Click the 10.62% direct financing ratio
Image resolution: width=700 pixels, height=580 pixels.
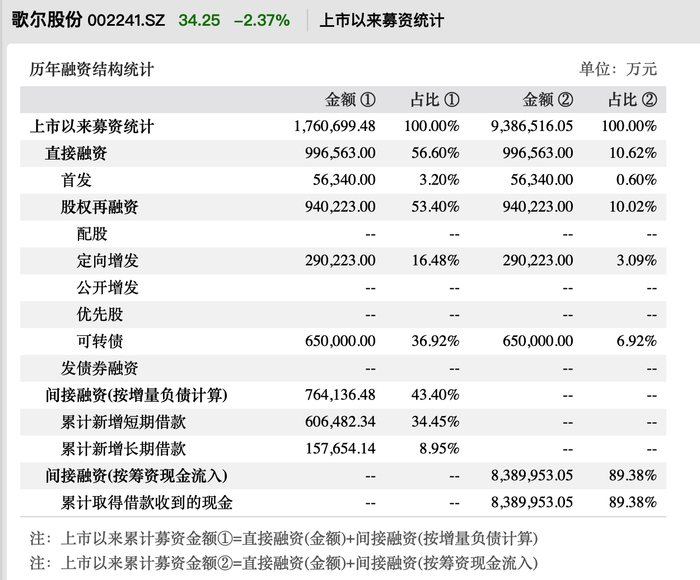point(633,153)
